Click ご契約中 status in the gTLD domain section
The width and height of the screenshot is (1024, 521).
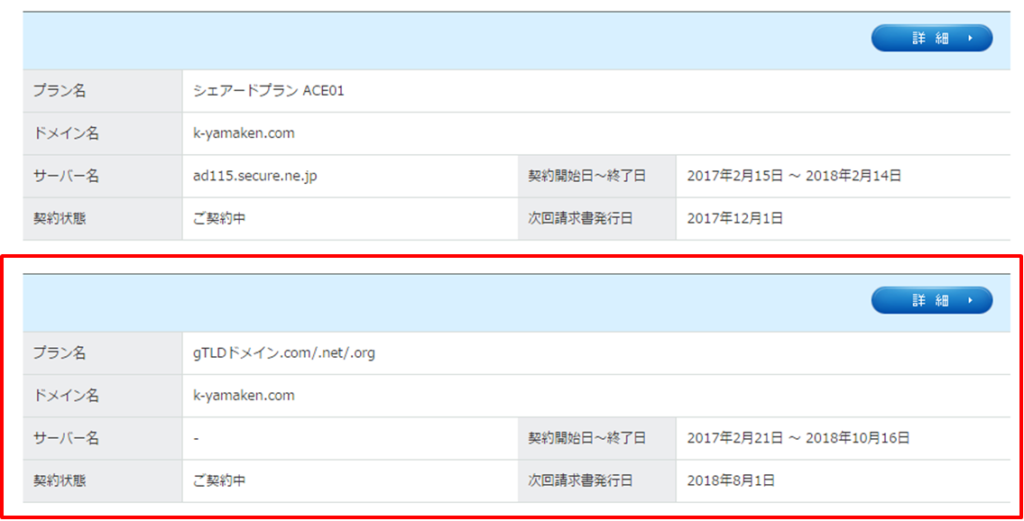(219, 480)
